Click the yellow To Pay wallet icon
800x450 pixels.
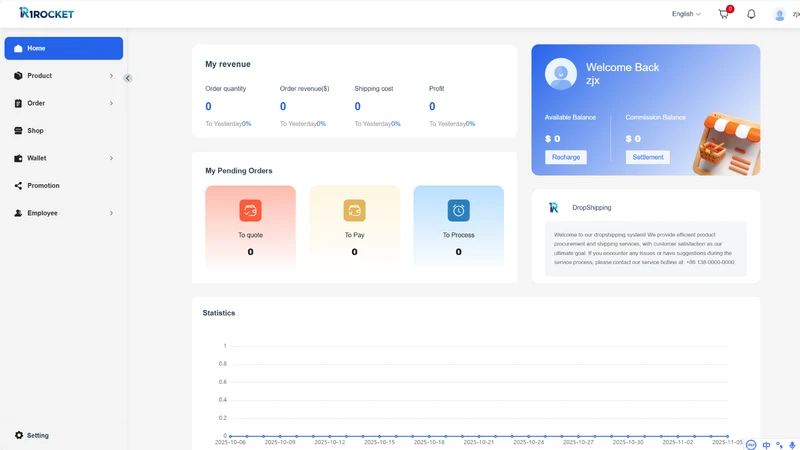(355, 210)
